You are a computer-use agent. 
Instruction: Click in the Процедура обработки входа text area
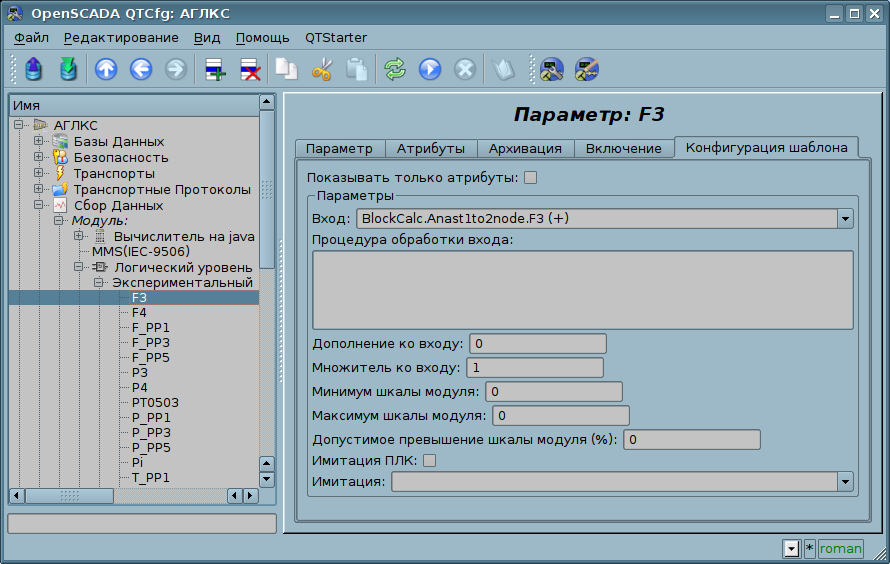click(583, 290)
